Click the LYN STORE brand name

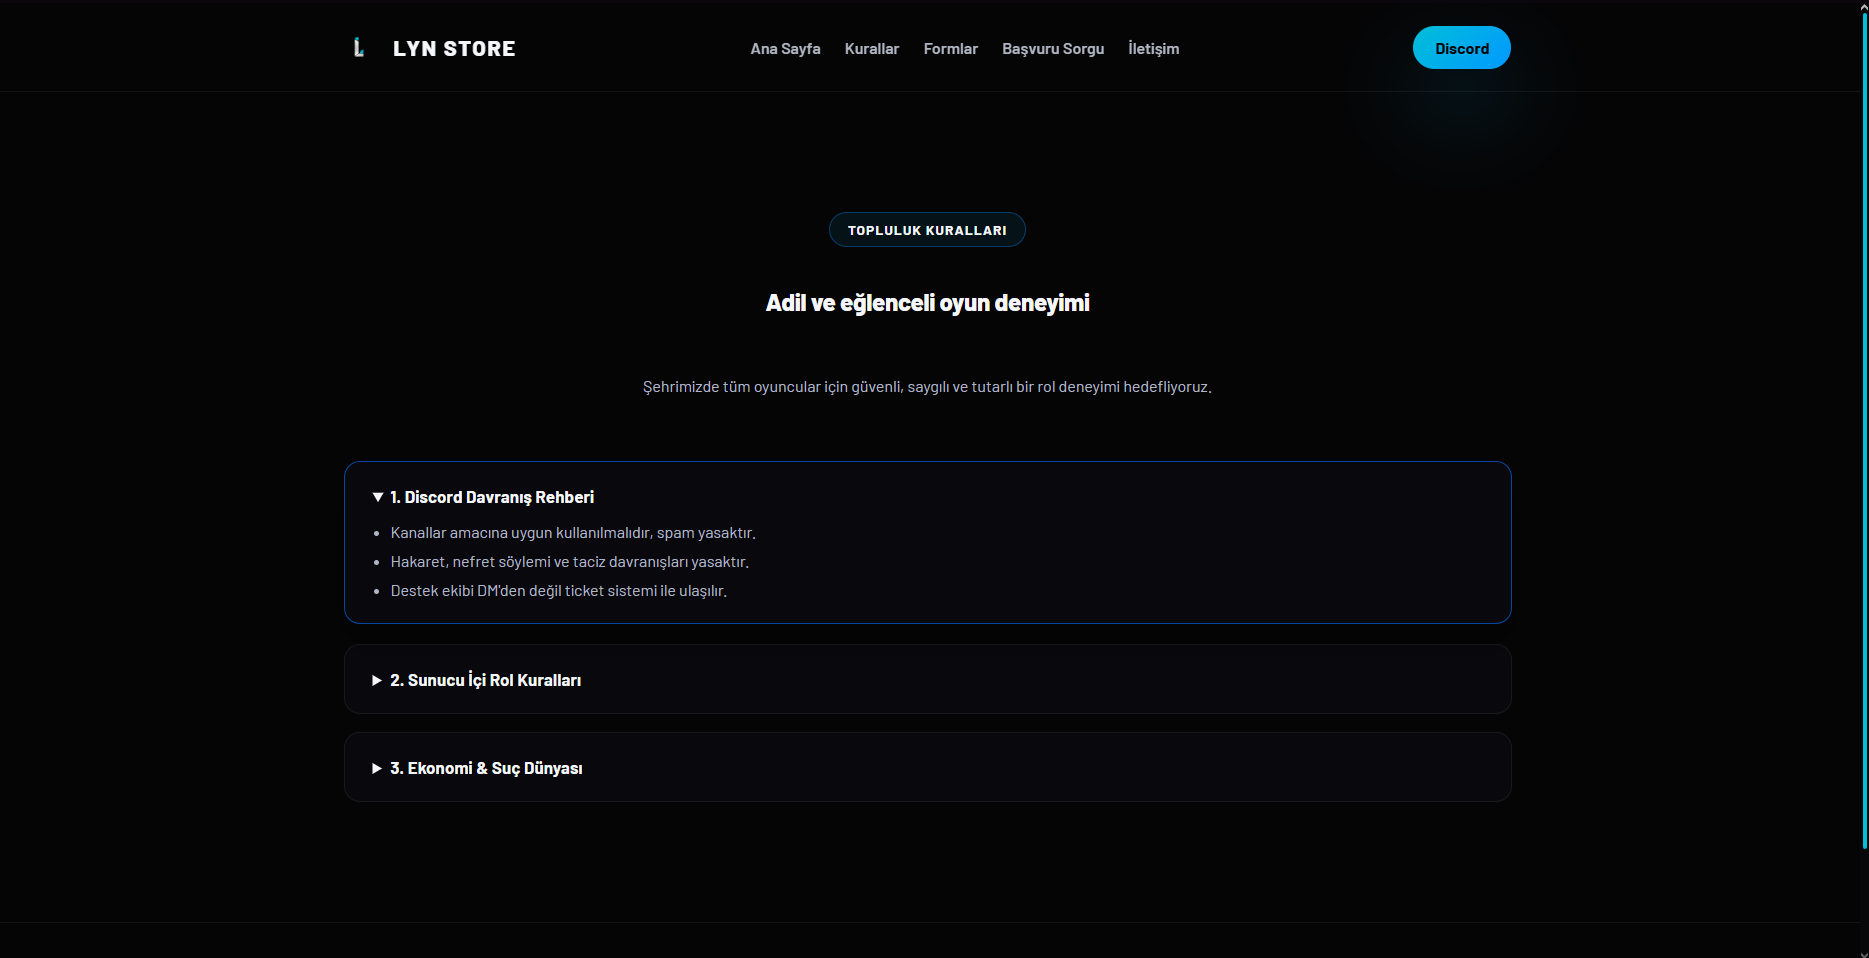pos(454,49)
